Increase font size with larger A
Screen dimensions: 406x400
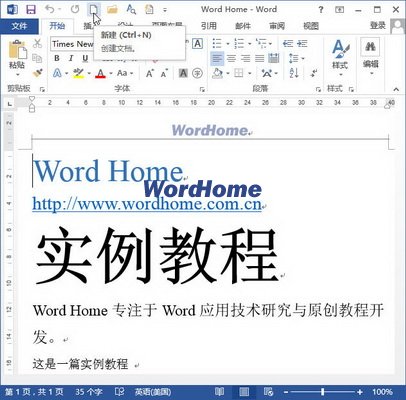(150, 73)
